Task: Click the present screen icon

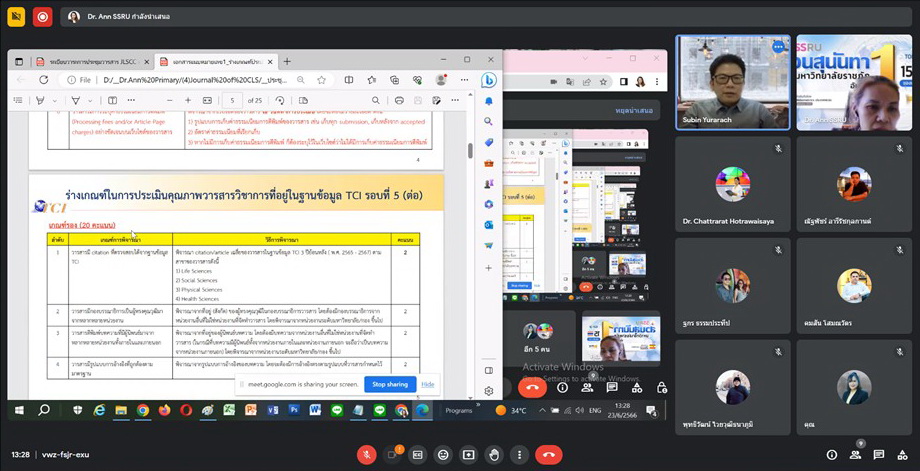Action: pos(468,455)
